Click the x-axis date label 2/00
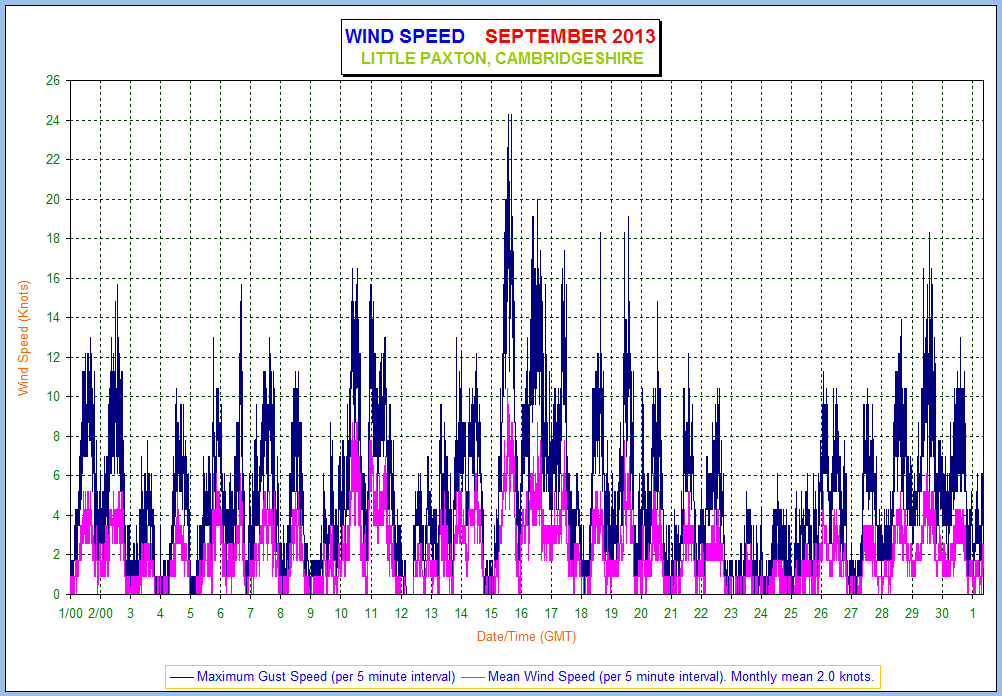This screenshot has width=1002, height=696. 100,614
